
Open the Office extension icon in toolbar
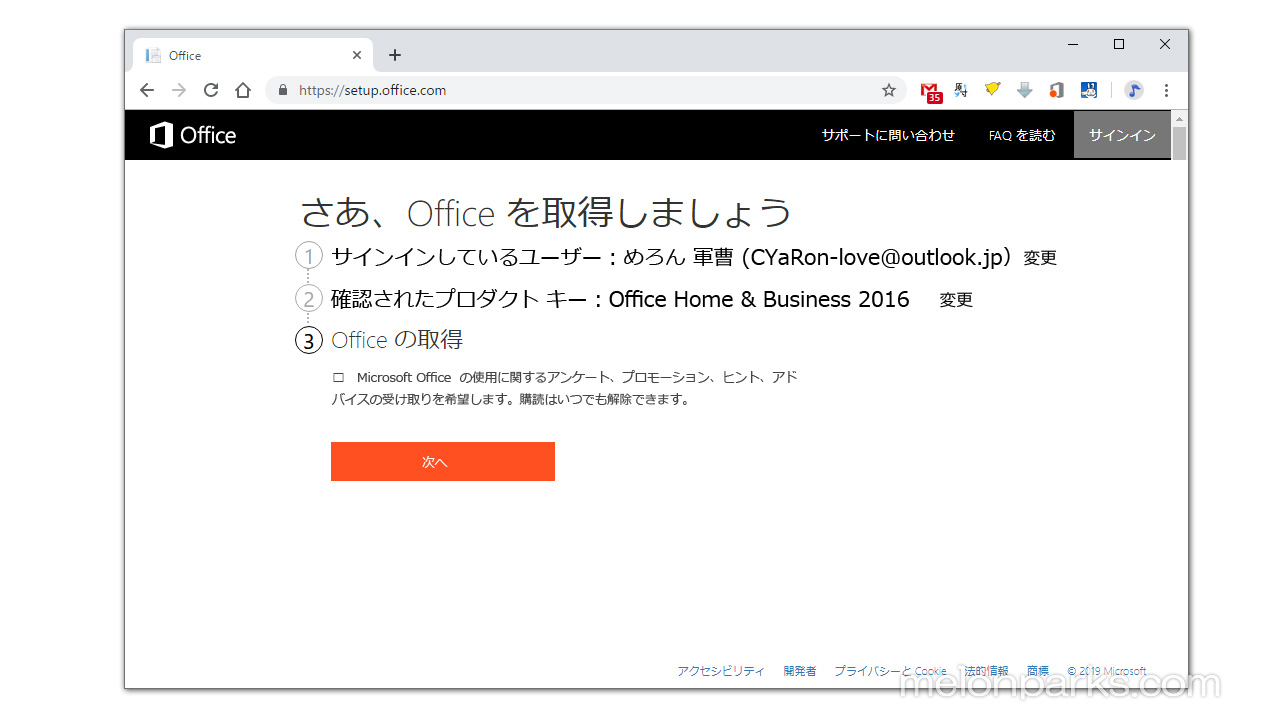click(1056, 90)
